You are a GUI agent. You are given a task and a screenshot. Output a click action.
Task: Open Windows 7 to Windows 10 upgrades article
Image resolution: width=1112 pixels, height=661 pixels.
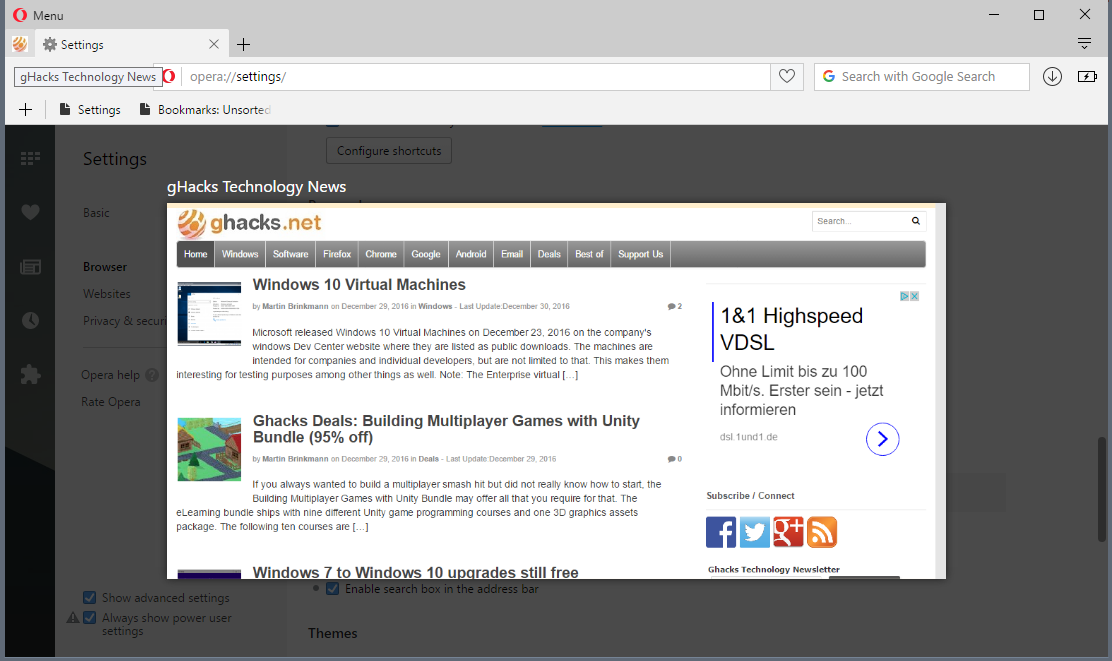(416, 572)
